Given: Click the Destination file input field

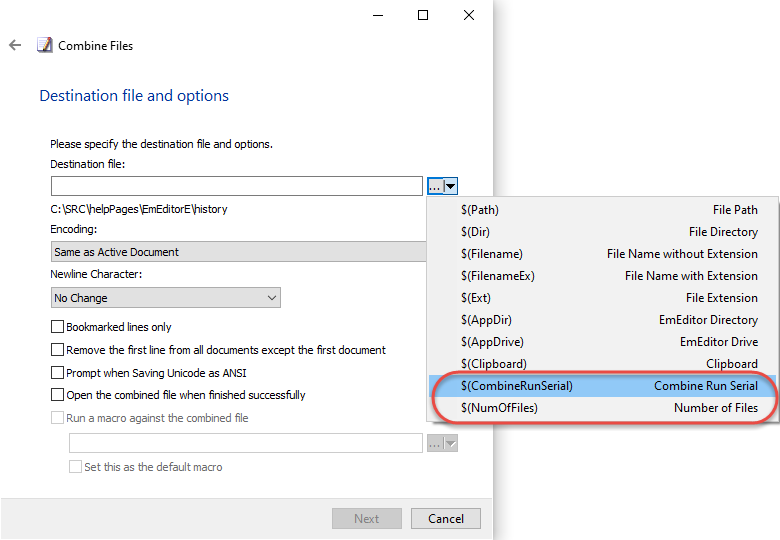Looking at the screenshot, I should coord(237,186).
